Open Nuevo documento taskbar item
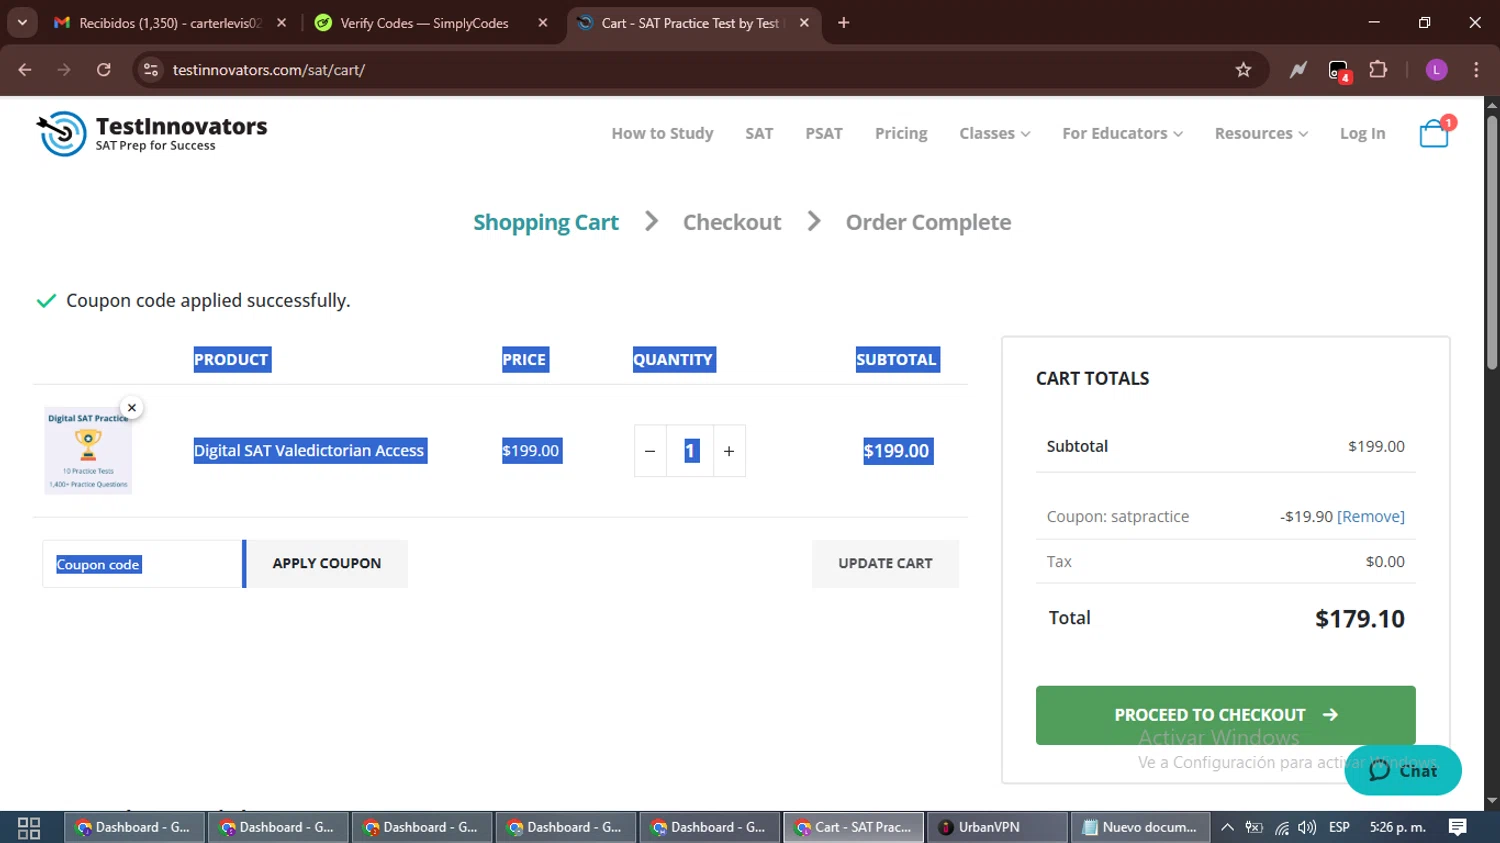This screenshot has height=843, width=1500. pos(1140,828)
